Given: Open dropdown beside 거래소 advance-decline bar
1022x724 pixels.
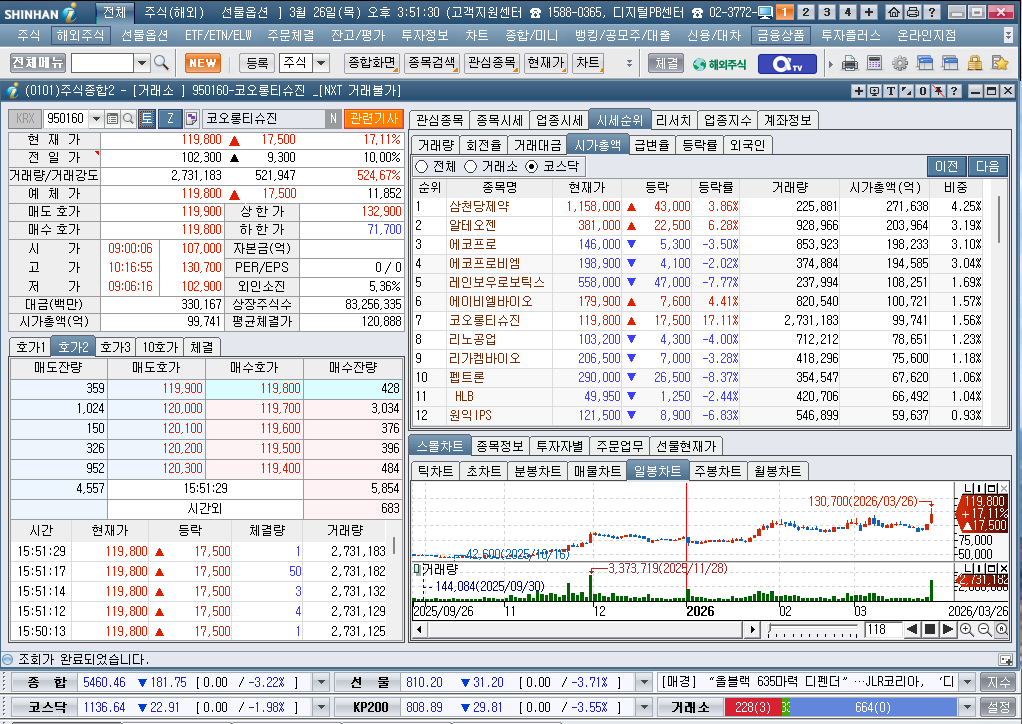Looking at the screenshot, I should (x=968, y=707).
